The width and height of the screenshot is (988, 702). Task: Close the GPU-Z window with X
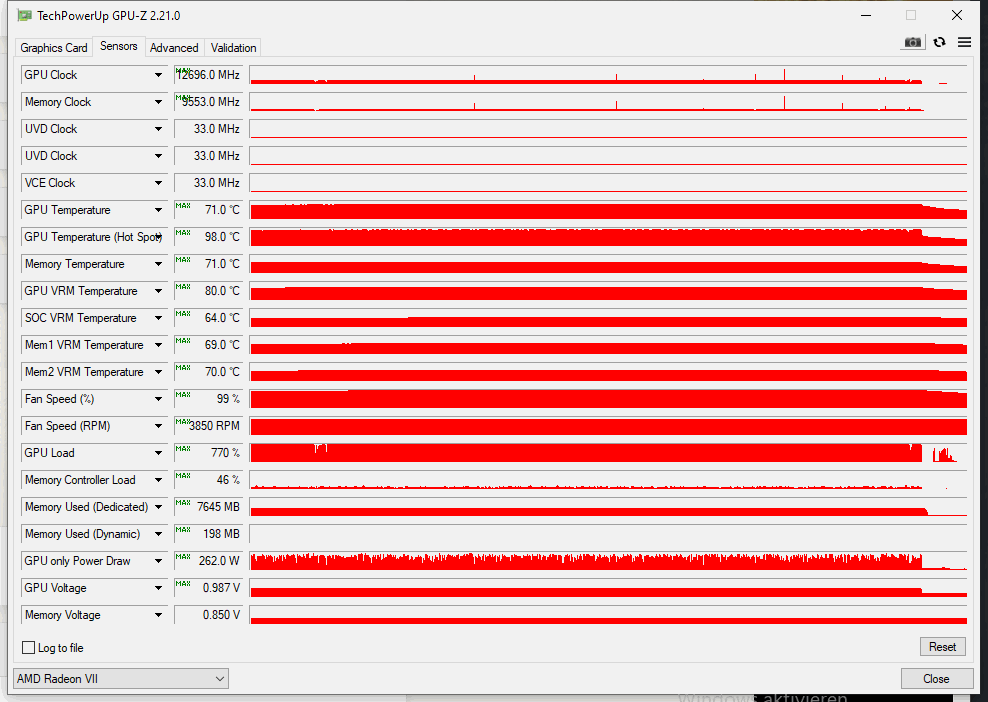tap(956, 15)
